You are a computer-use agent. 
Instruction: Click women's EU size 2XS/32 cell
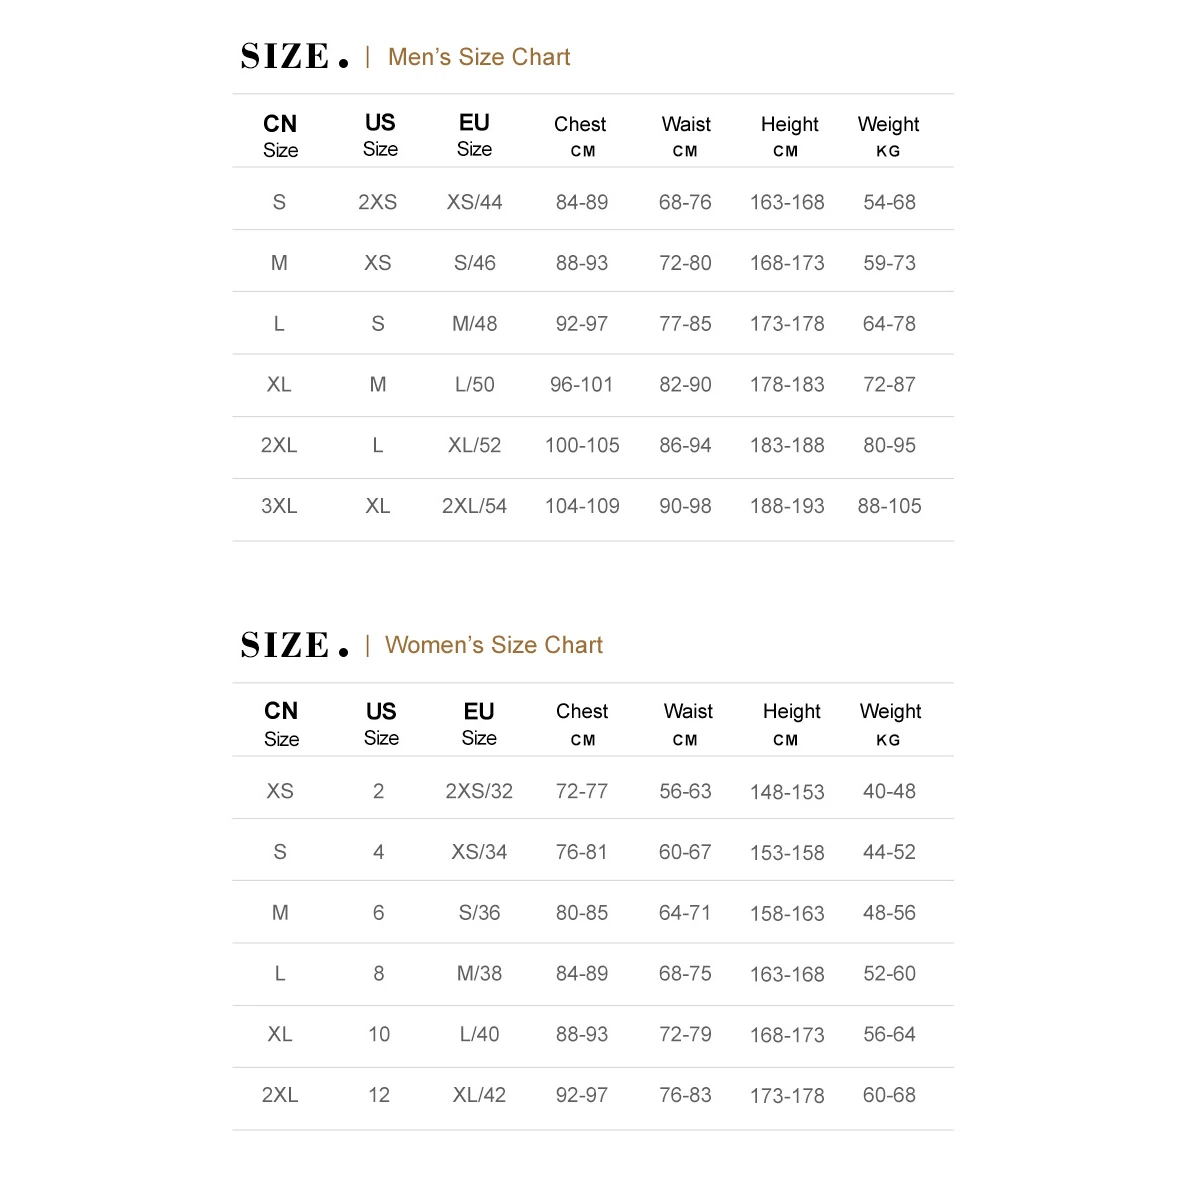click(x=479, y=791)
